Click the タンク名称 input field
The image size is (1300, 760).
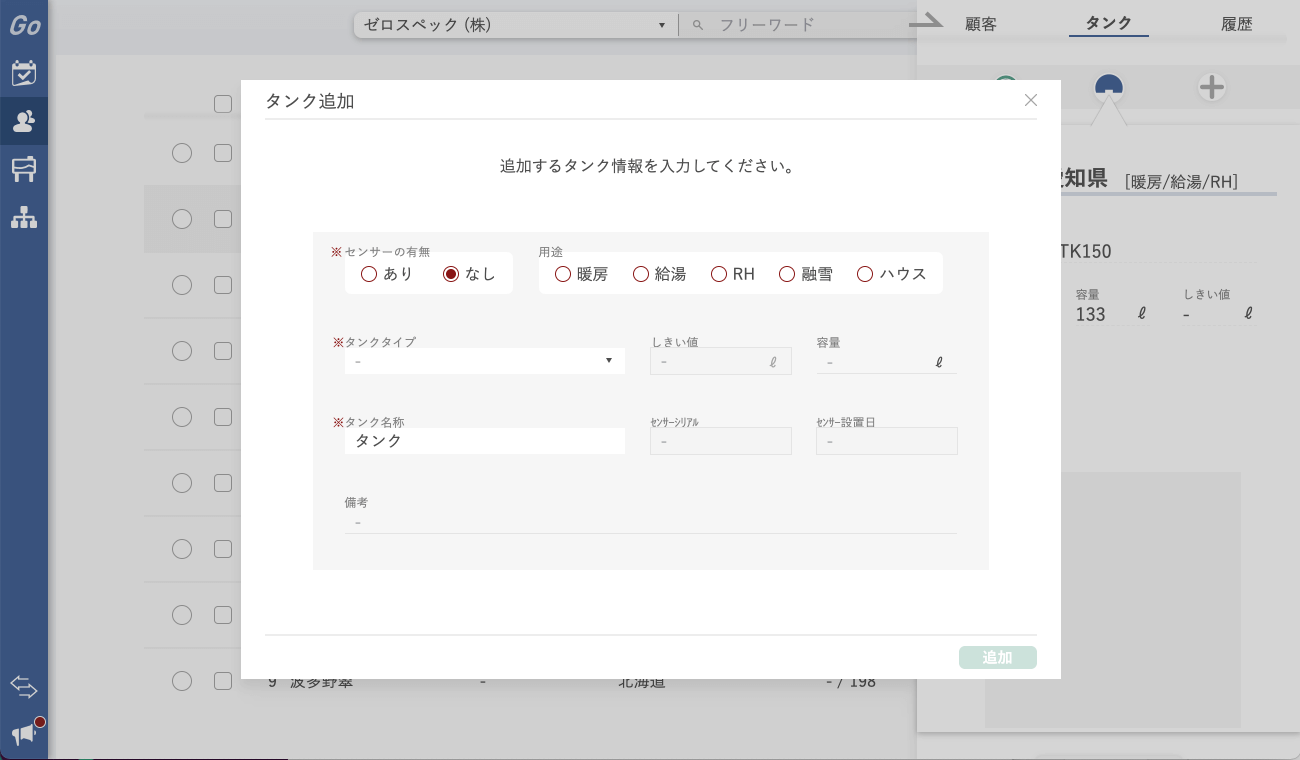click(485, 441)
